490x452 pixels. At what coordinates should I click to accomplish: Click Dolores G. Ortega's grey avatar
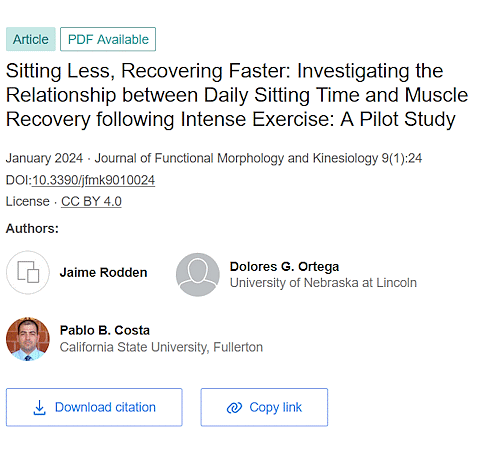(197, 274)
